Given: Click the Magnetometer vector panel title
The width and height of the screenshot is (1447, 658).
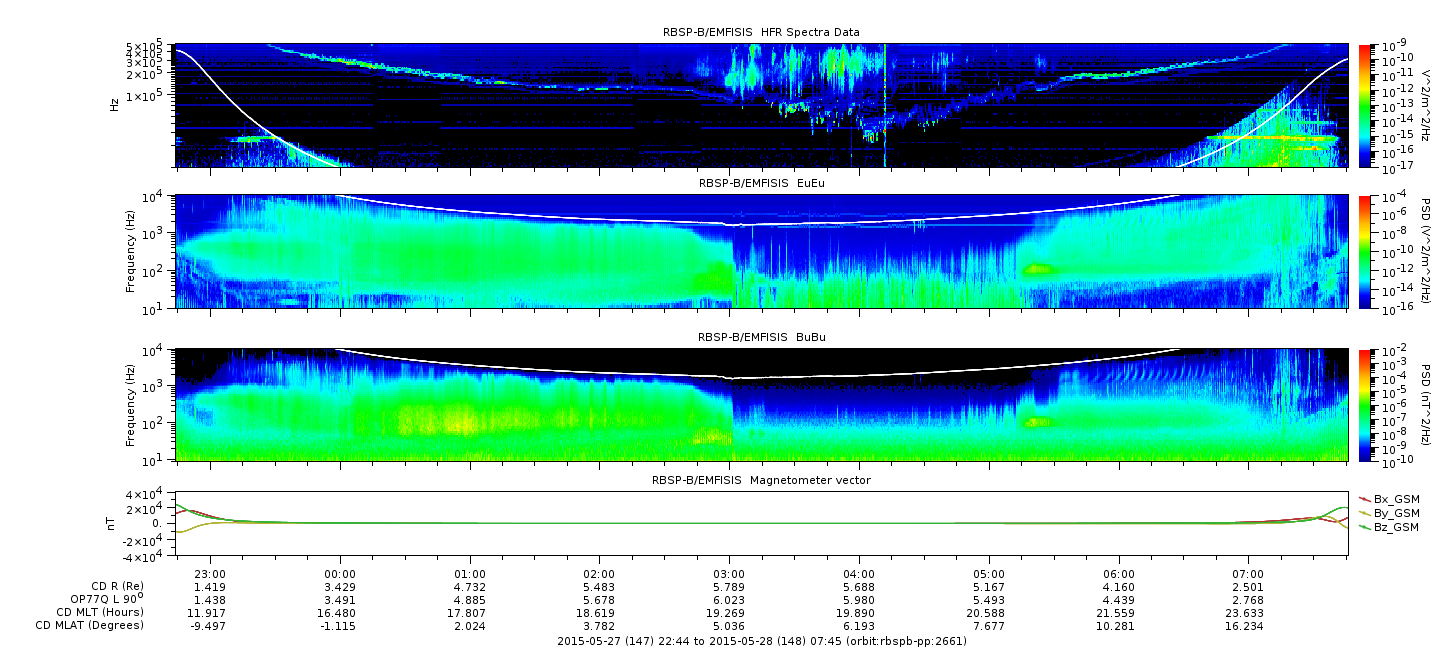Looking at the screenshot, I should pyautogui.click(x=761, y=481).
